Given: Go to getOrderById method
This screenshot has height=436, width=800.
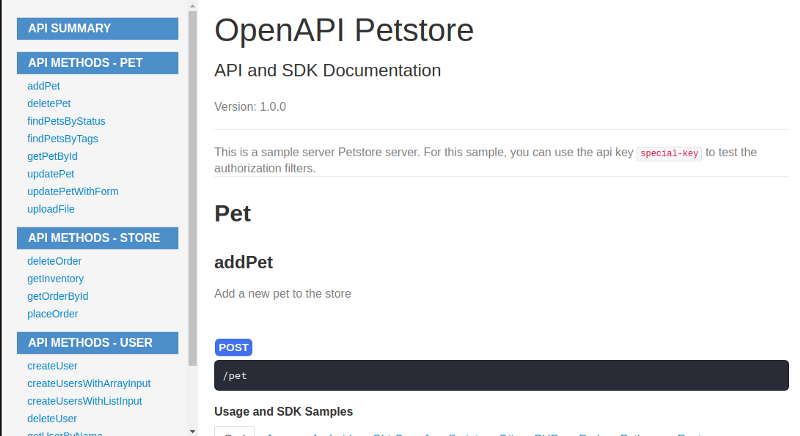Looking at the screenshot, I should pyautogui.click(x=58, y=296).
